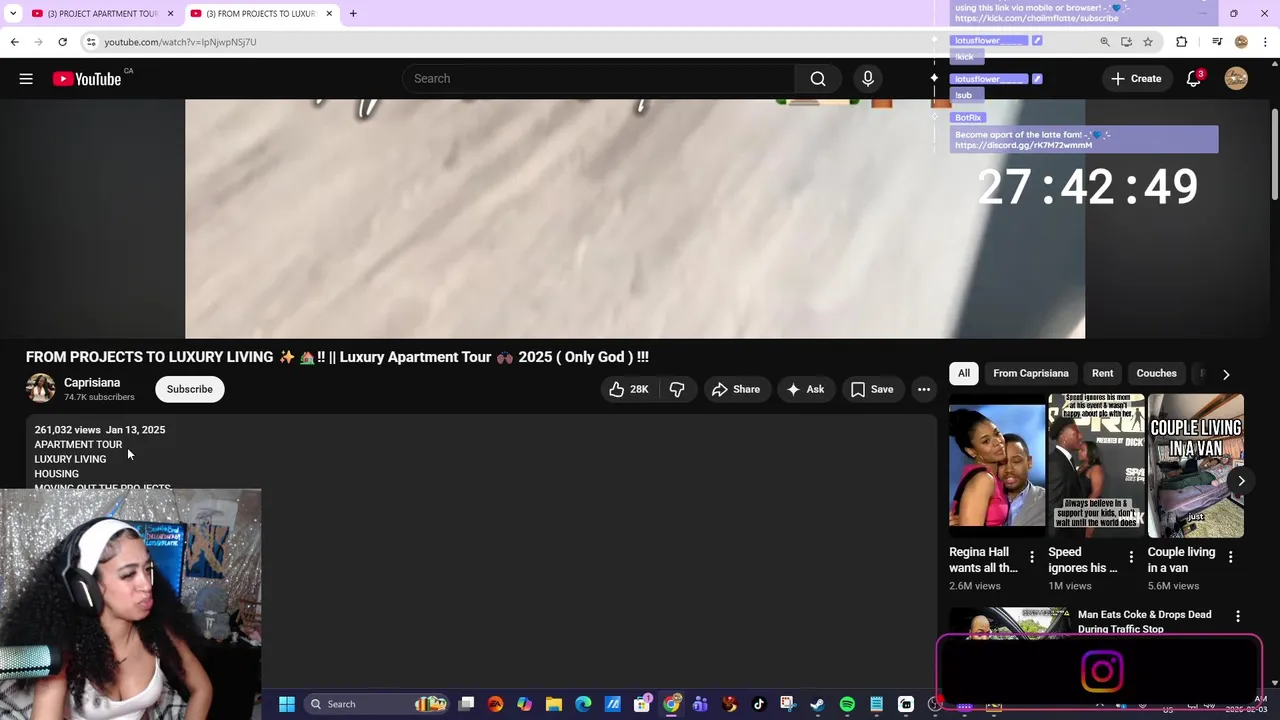The width and height of the screenshot is (1280, 720).
Task: Close the PROJECT APARTMENT TOUR tab
Action: (170, 14)
